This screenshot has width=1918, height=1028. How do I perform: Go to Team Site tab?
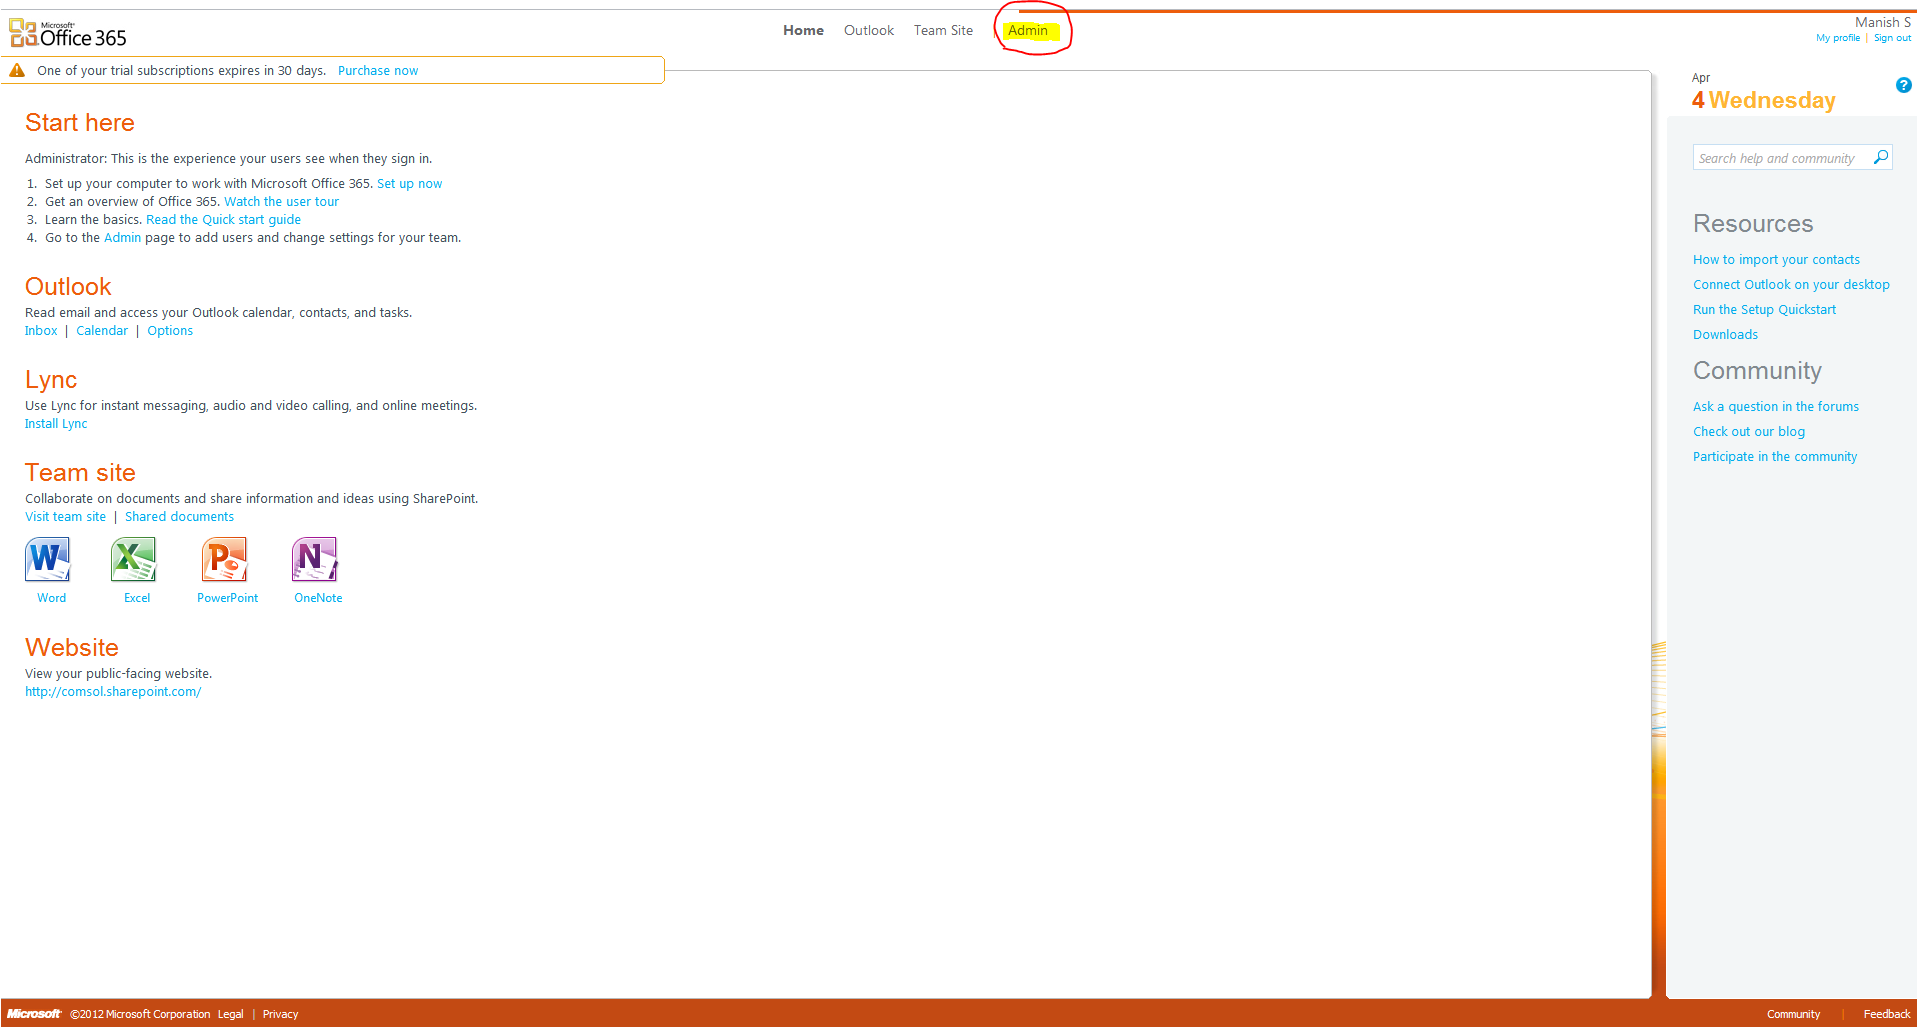pos(943,31)
